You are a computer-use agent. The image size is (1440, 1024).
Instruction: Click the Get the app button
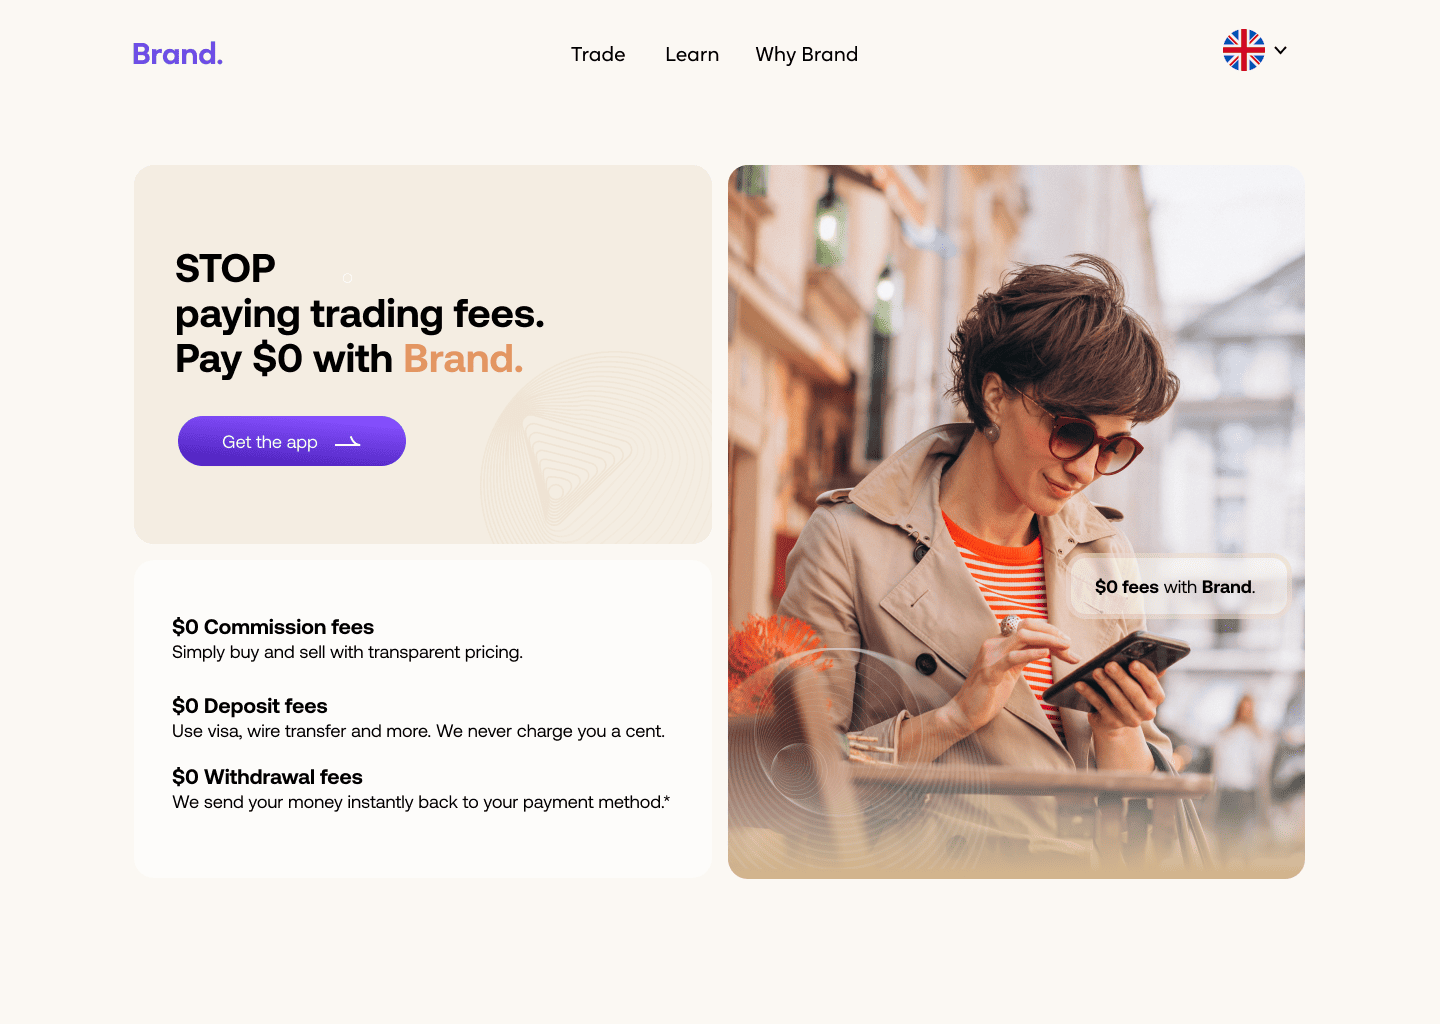[292, 441]
